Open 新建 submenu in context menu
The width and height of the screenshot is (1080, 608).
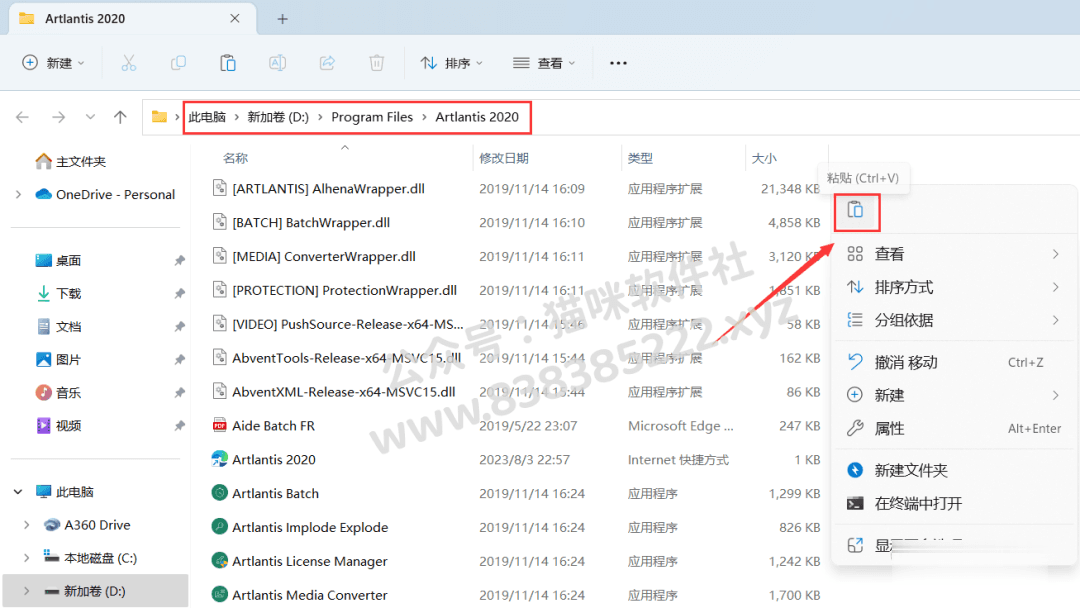pyautogui.click(x=953, y=395)
